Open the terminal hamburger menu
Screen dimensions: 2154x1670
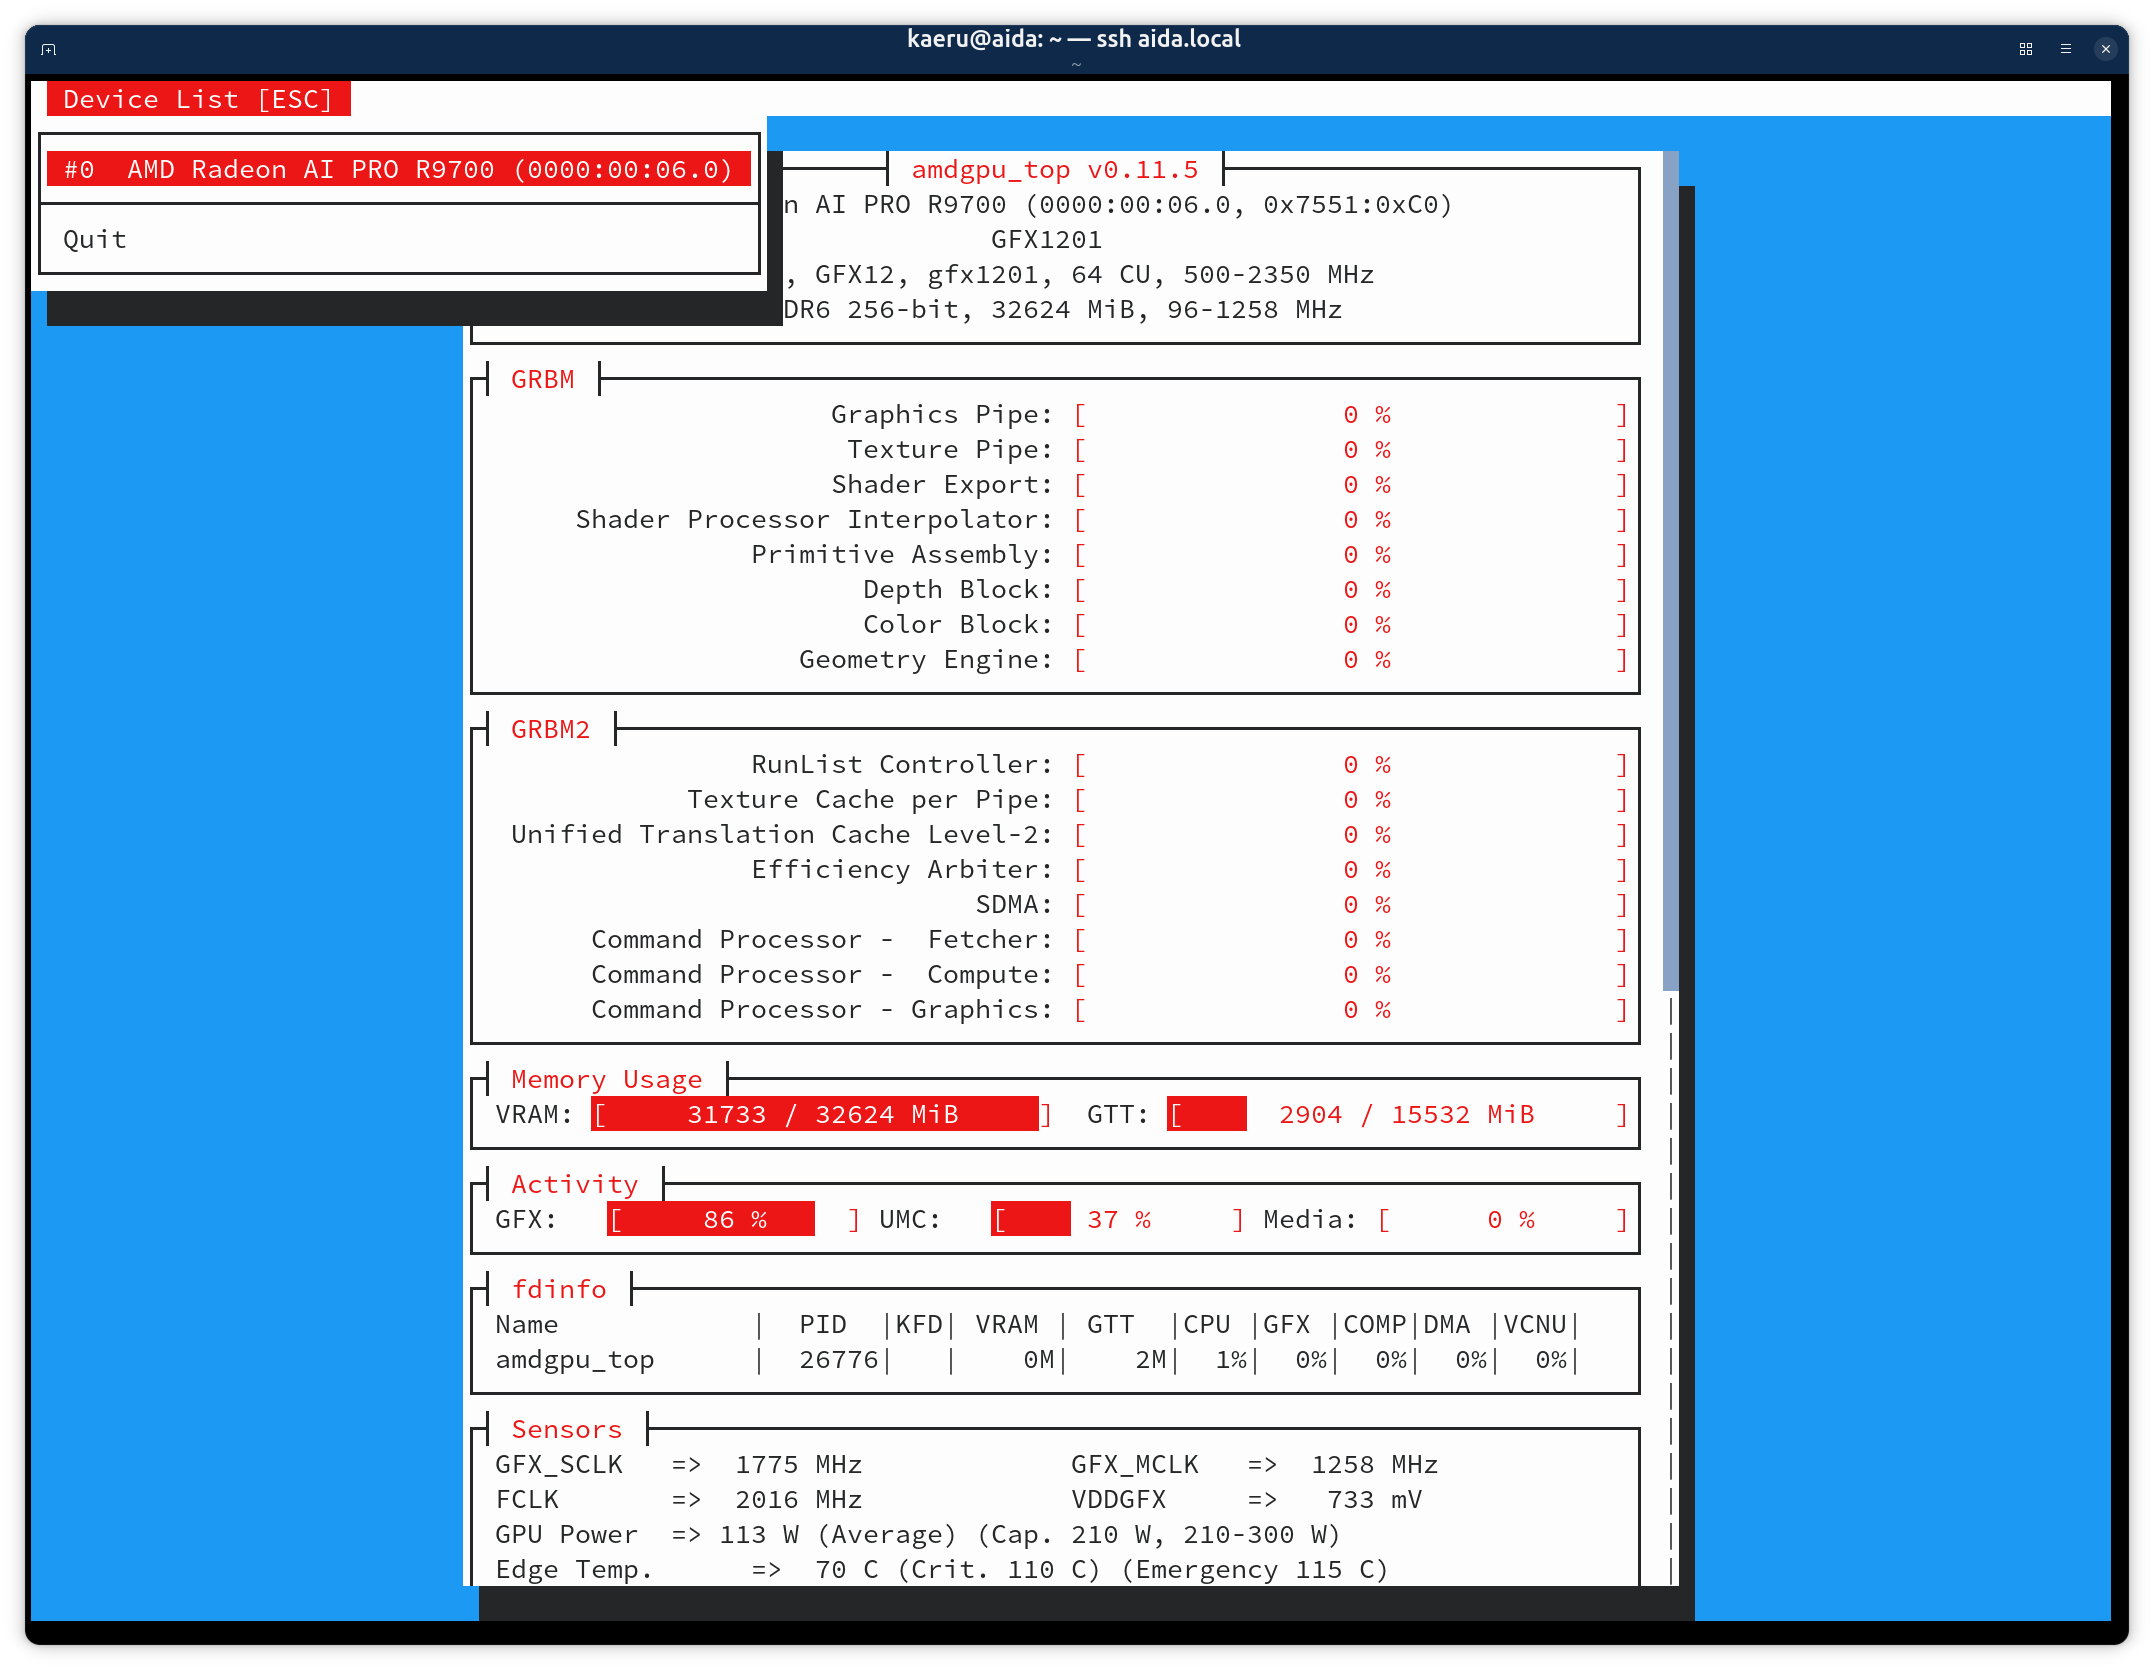[x=2066, y=49]
